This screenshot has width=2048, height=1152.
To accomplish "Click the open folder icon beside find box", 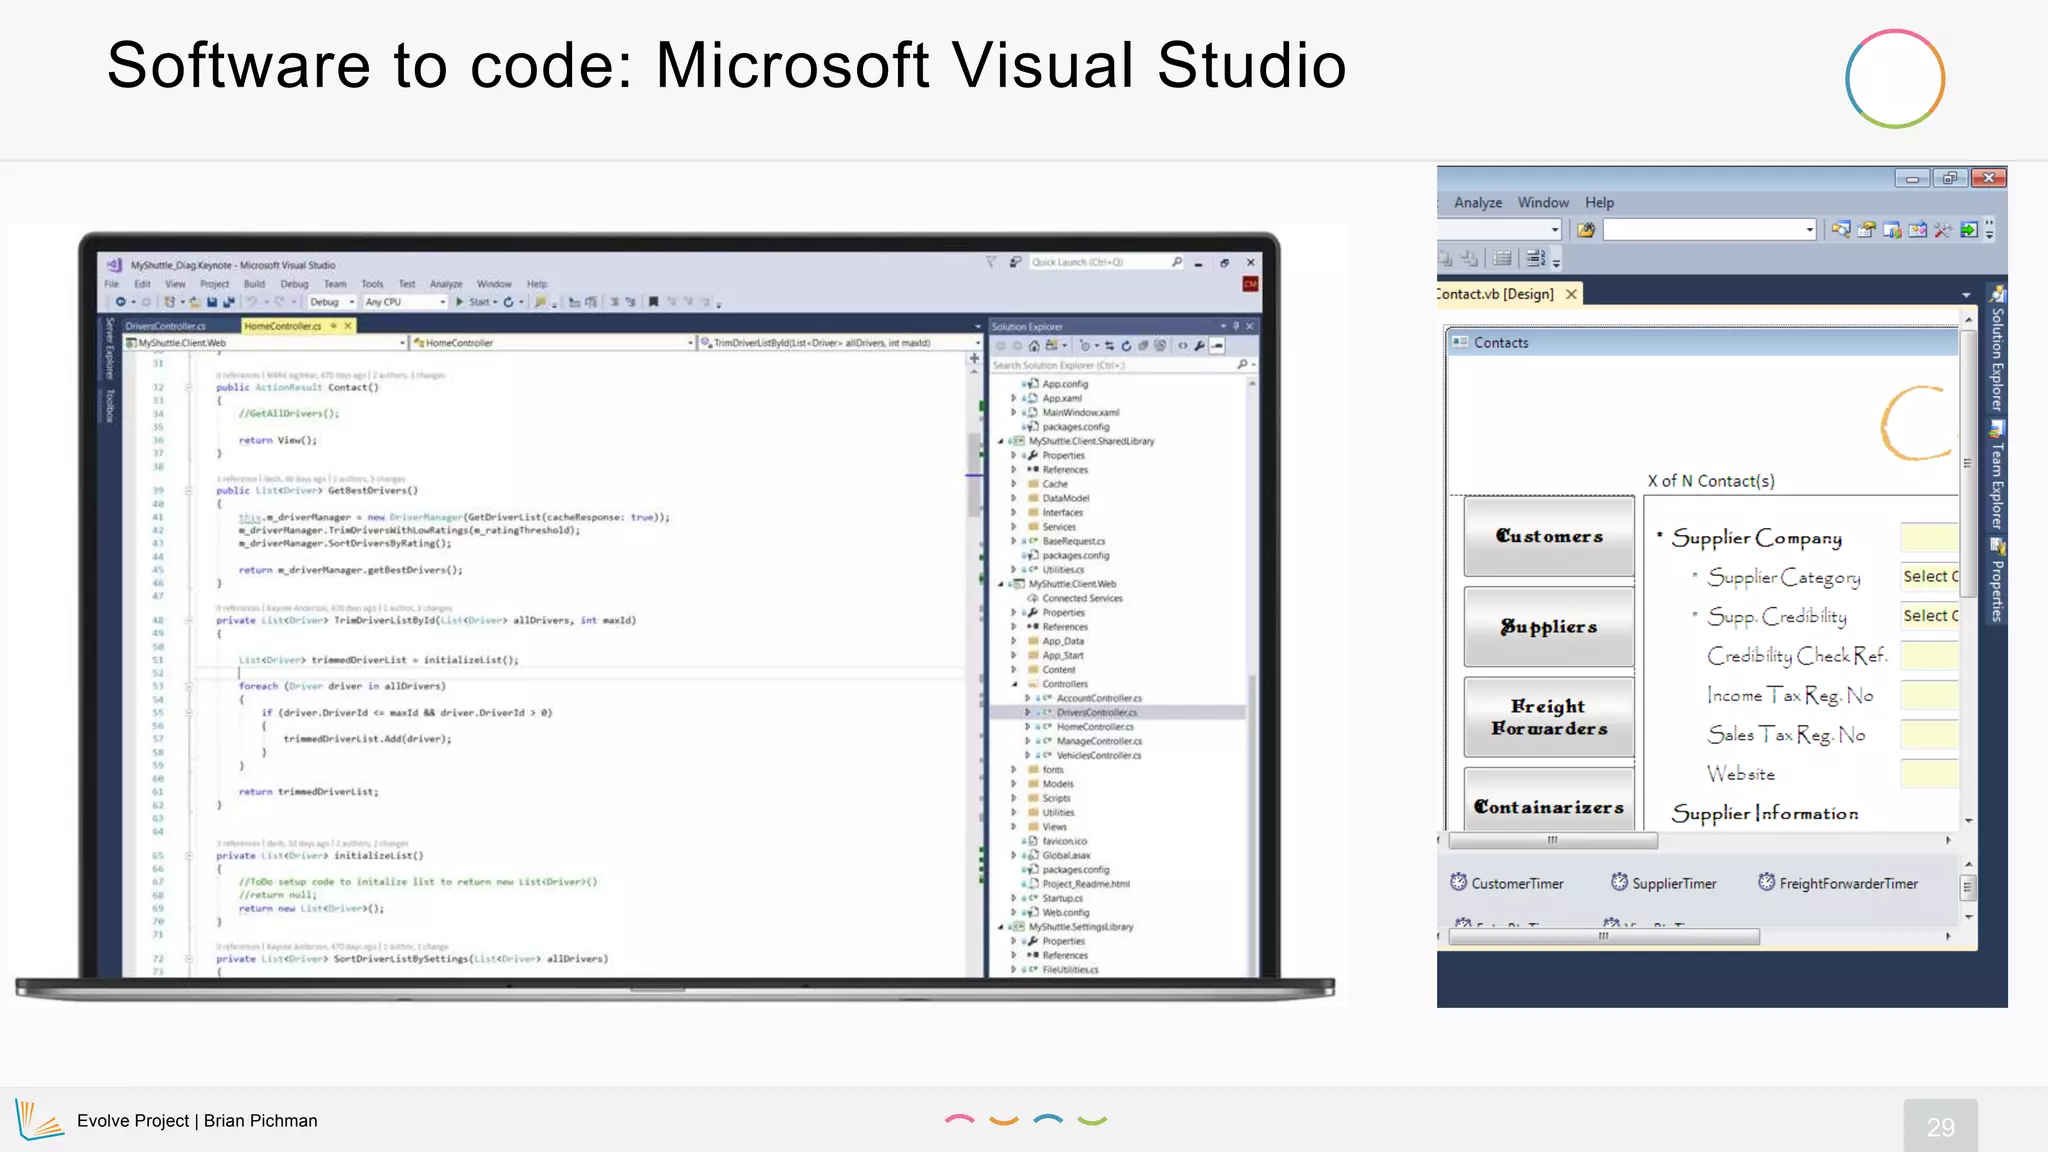I will coord(1586,230).
